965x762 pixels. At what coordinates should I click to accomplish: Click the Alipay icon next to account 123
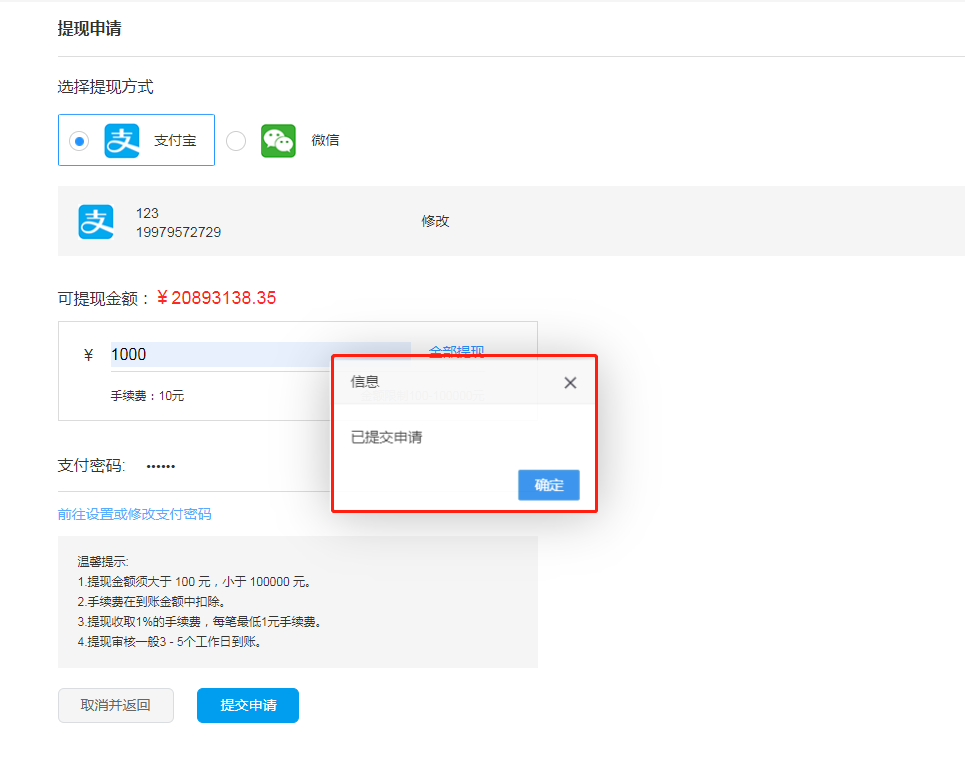point(96,221)
